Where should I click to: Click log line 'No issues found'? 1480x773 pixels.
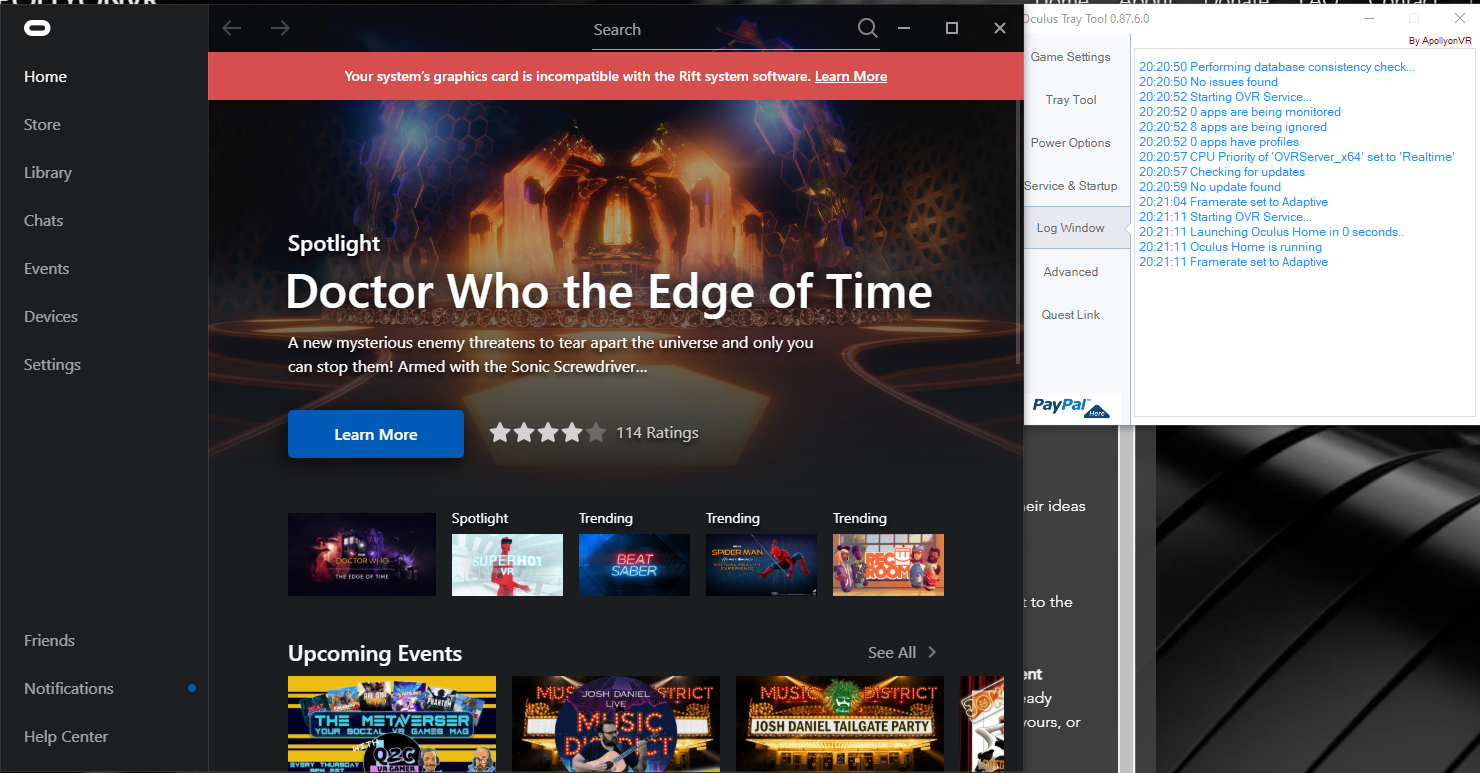pos(1208,82)
